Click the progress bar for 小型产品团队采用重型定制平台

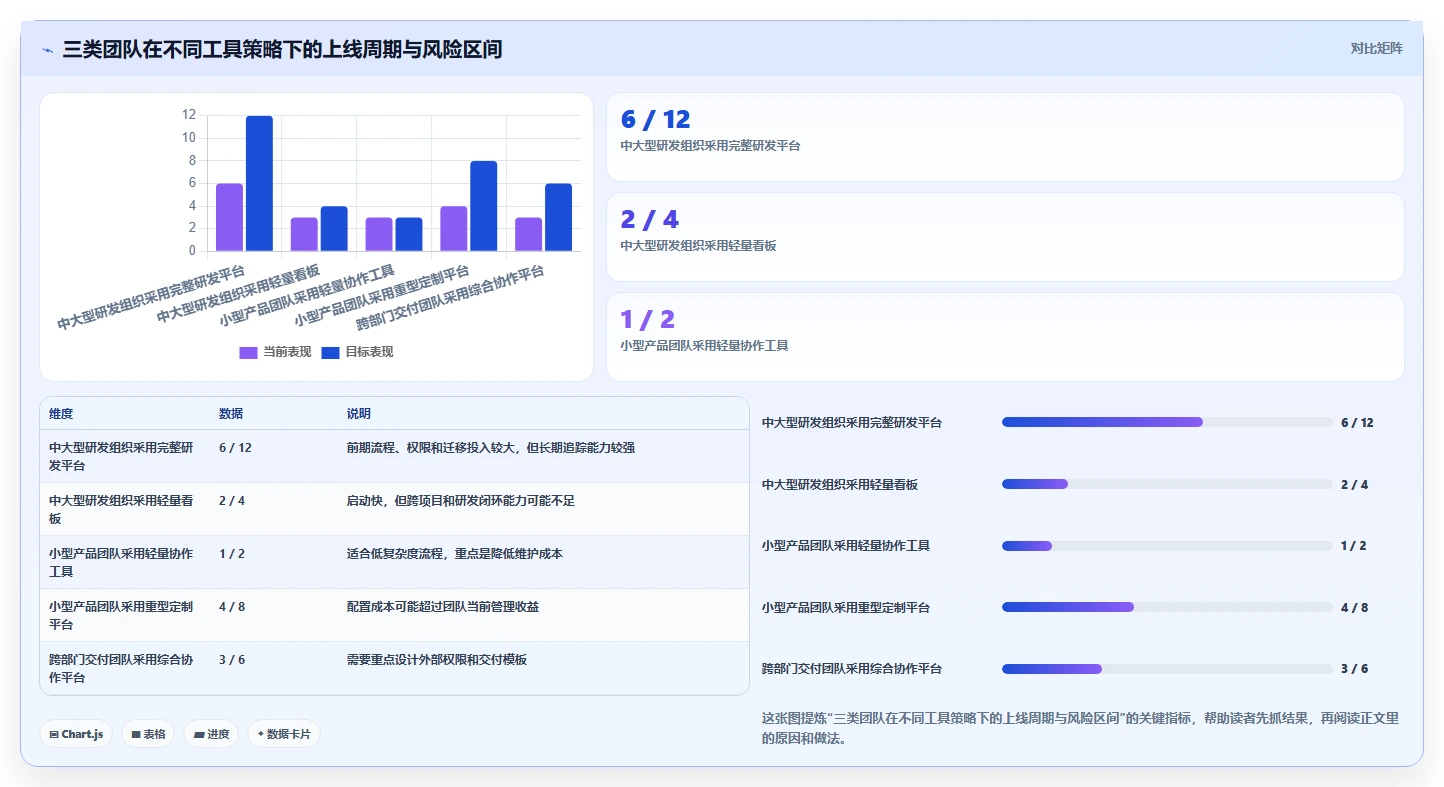1167,607
